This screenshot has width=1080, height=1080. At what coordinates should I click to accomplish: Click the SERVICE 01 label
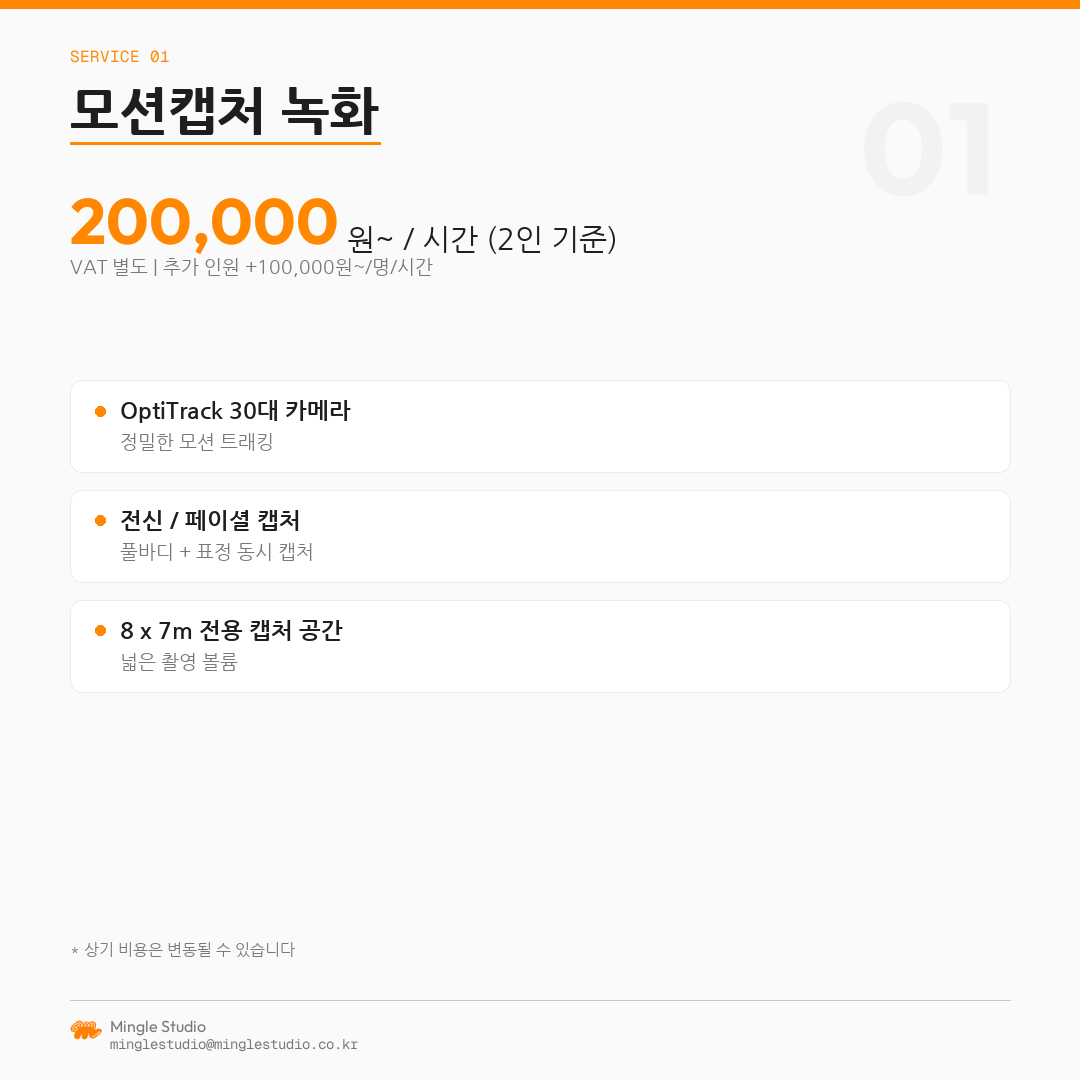coord(119,57)
